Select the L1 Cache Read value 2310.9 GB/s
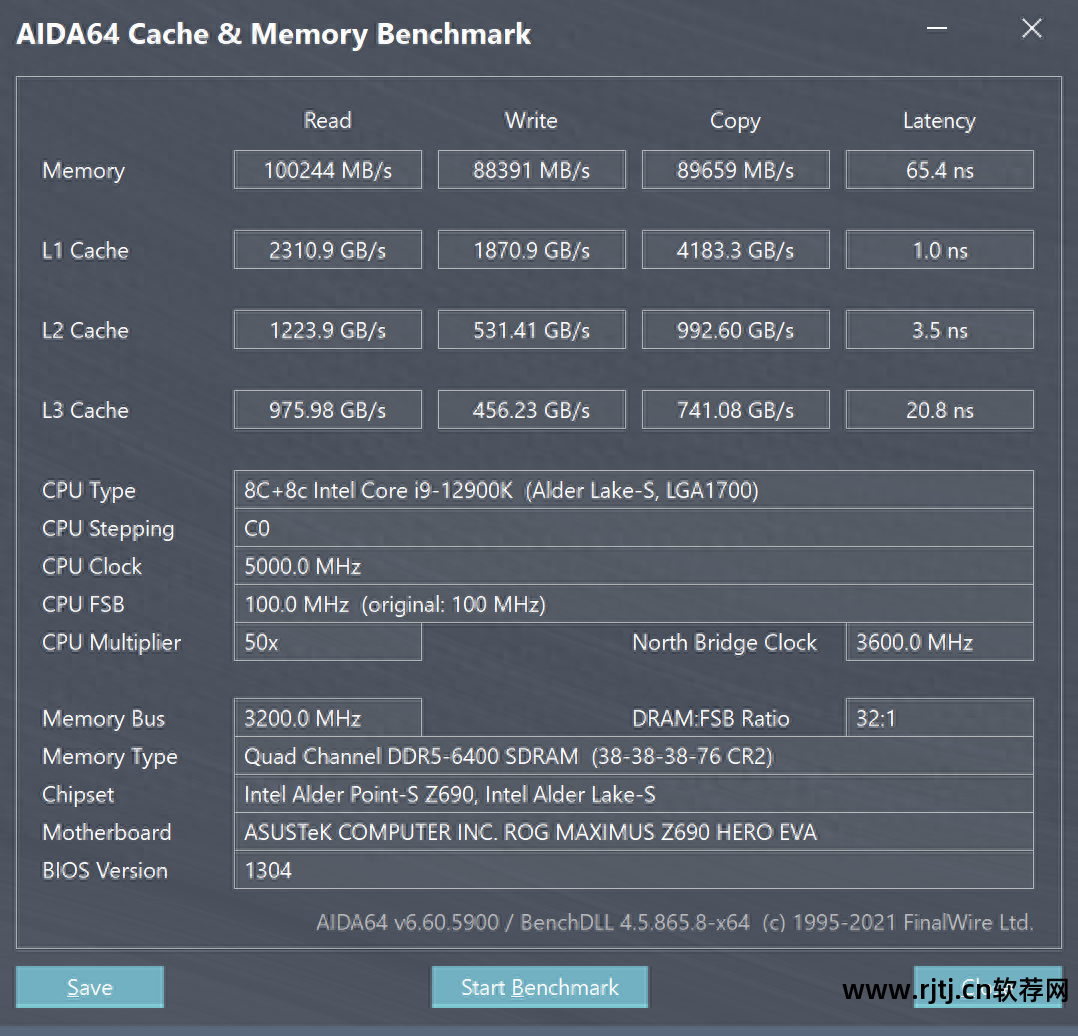 (x=328, y=250)
